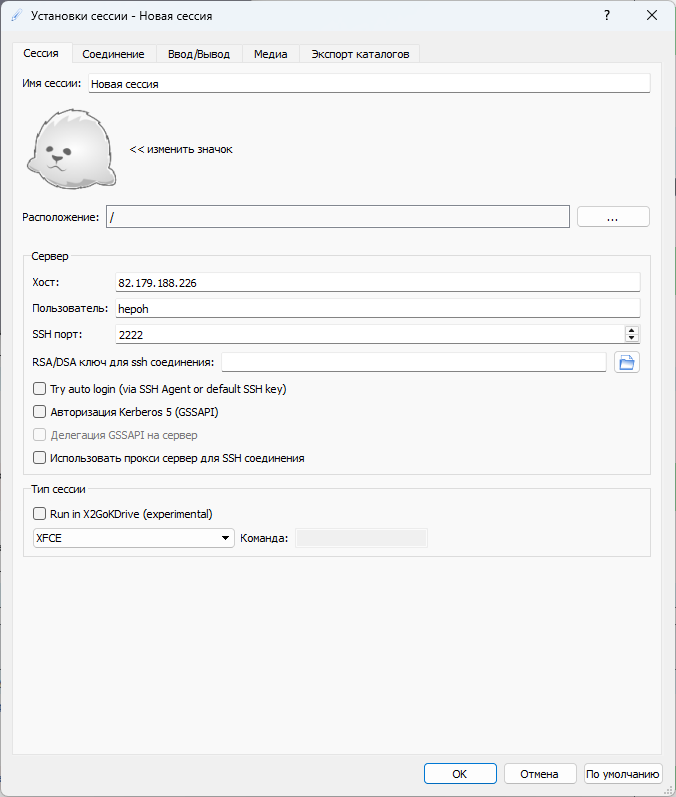Select the Медиа tab

[x=270, y=54]
